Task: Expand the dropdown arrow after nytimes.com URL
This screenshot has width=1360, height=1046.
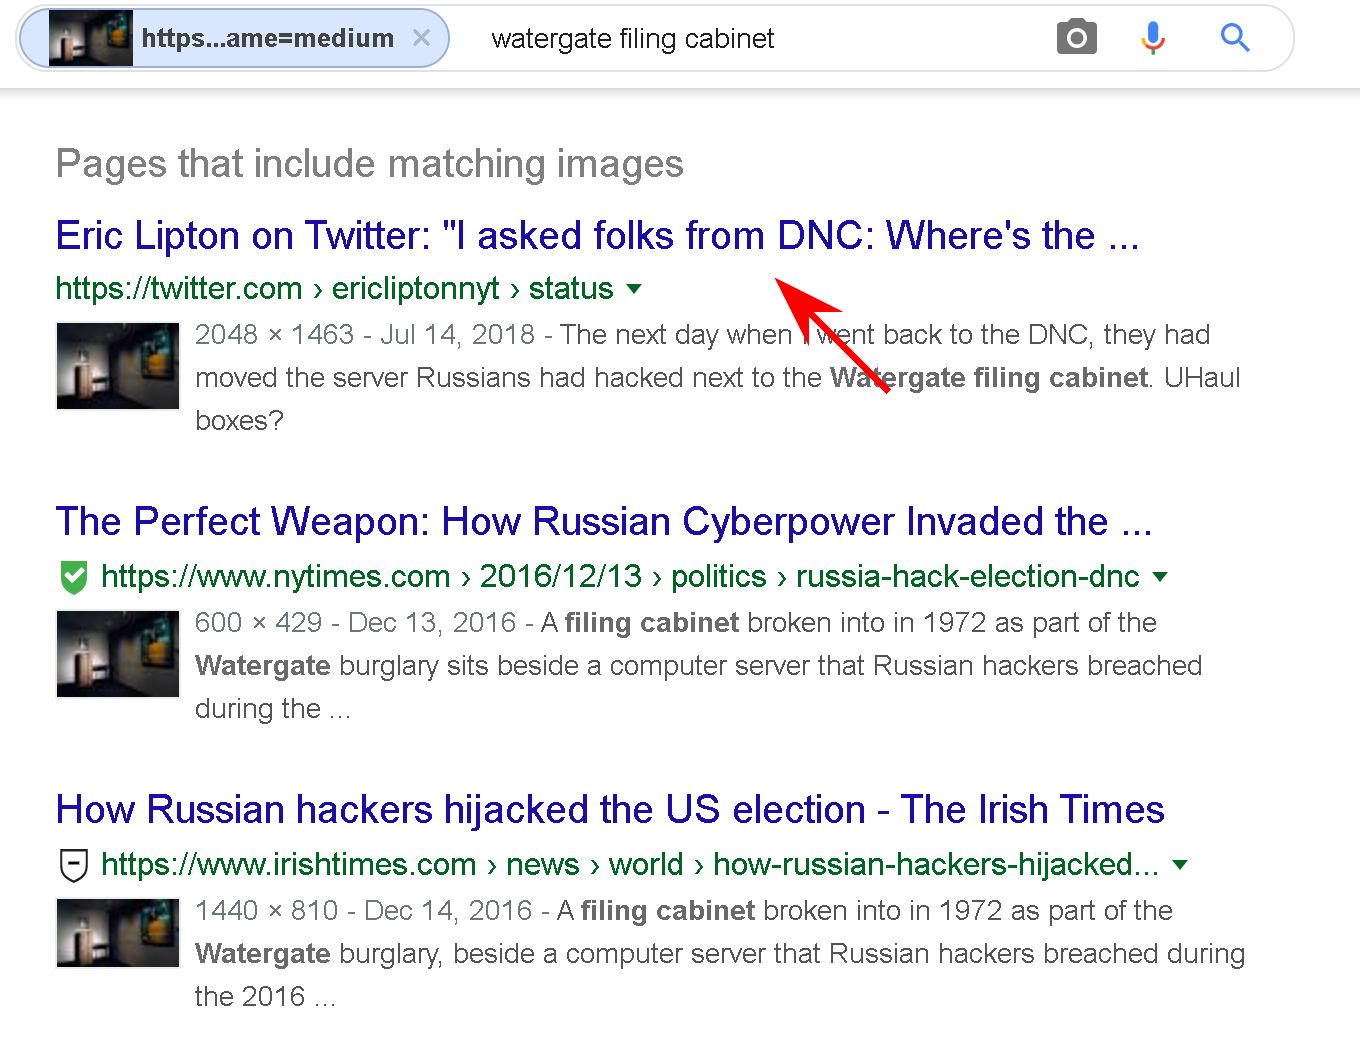Action: click(1160, 577)
